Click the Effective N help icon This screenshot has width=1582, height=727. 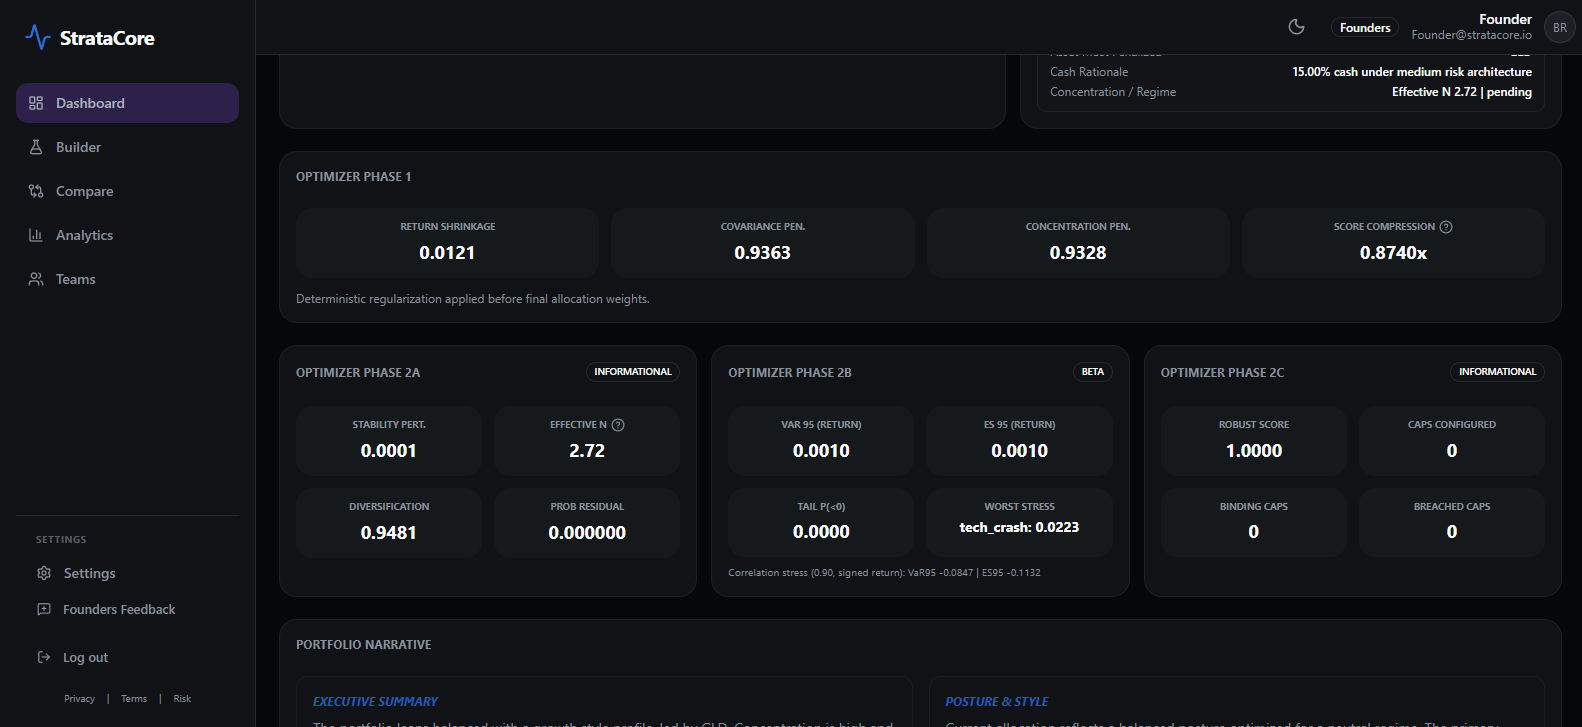coord(618,425)
